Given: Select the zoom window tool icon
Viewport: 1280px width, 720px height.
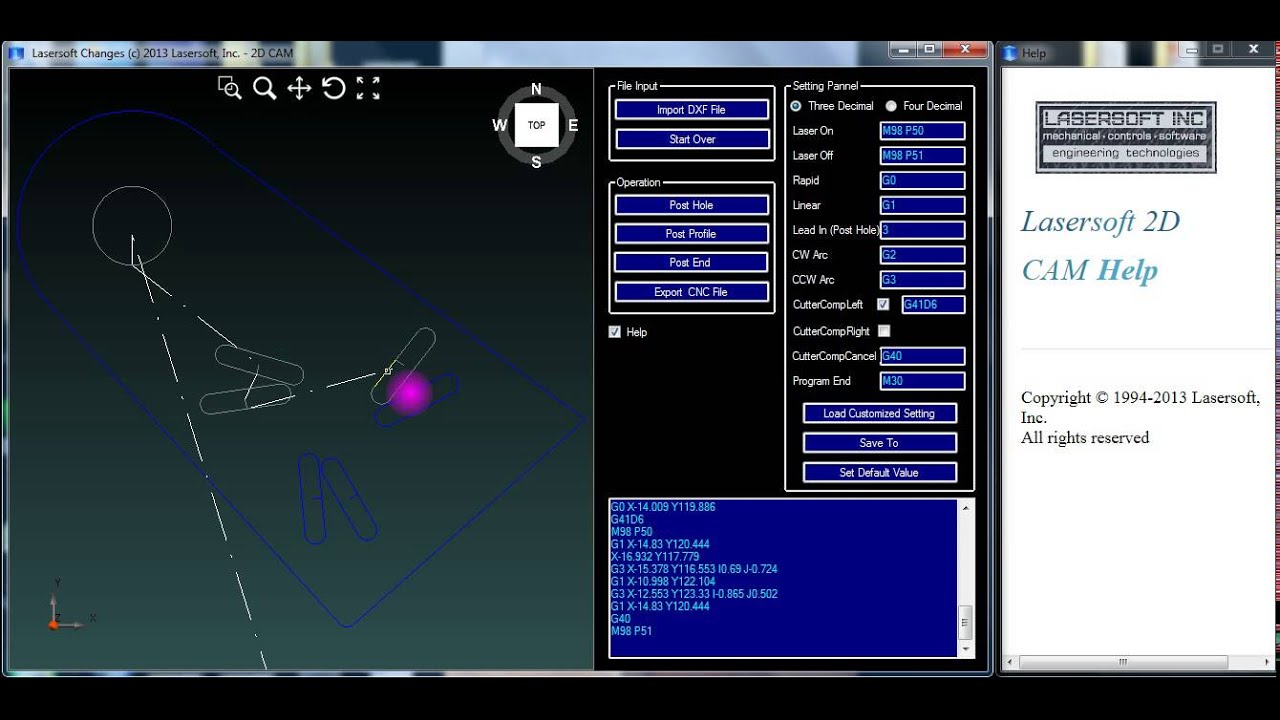Looking at the screenshot, I should tap(230, 88).
